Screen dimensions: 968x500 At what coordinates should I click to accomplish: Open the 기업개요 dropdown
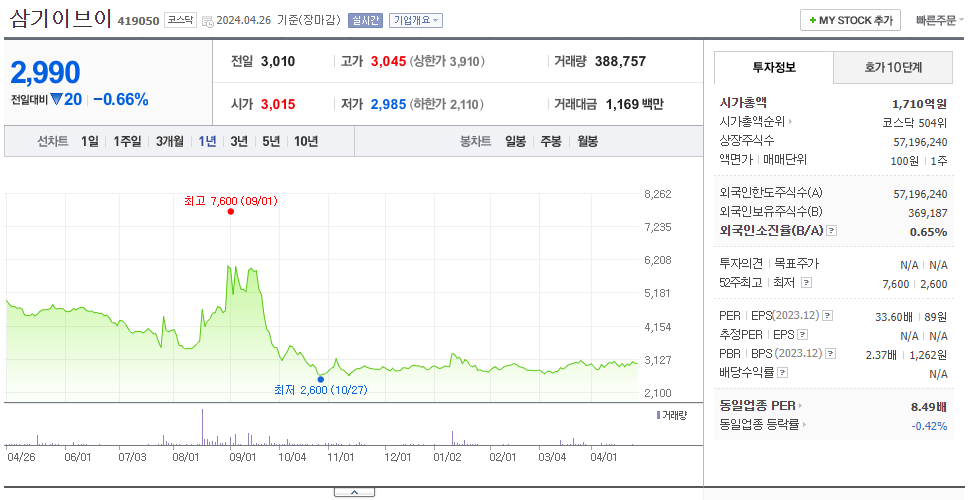click(415, 20)
